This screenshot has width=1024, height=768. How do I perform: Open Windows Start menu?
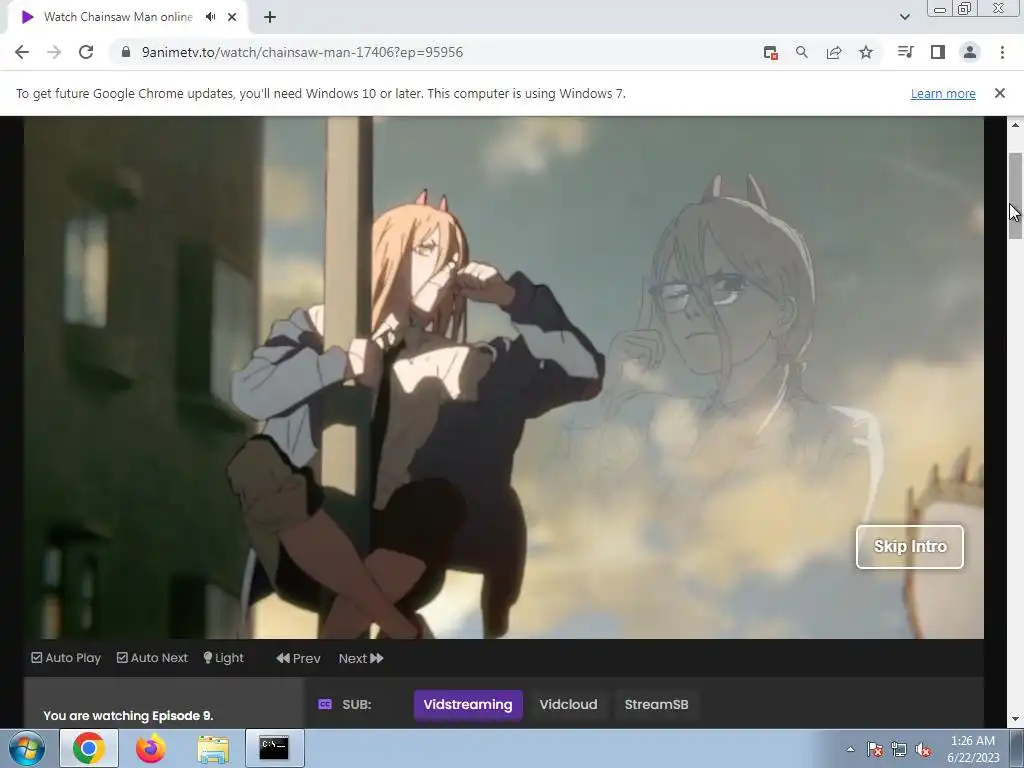coord(27,748)
